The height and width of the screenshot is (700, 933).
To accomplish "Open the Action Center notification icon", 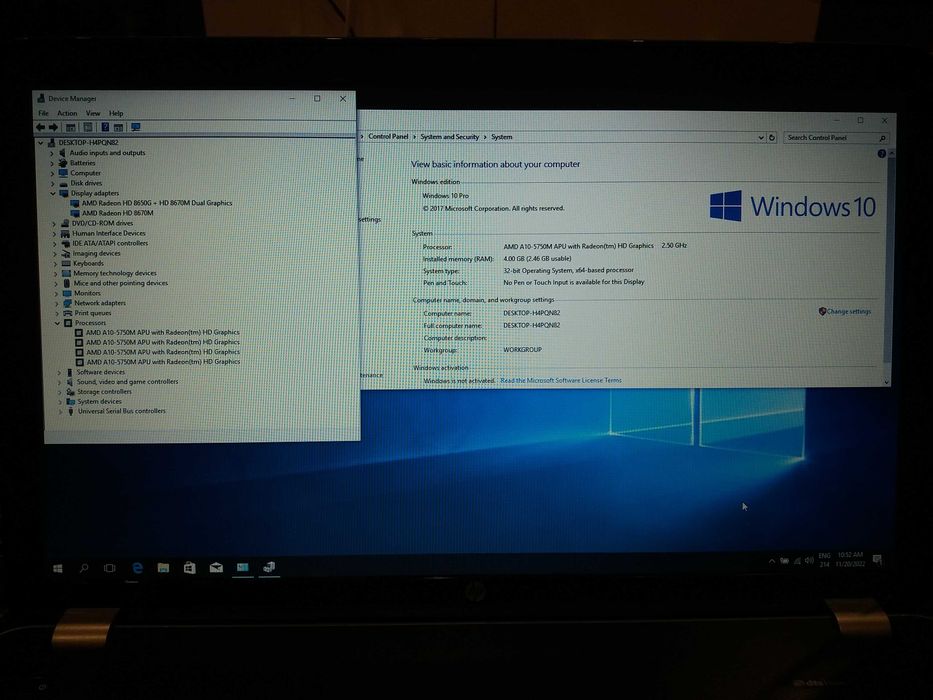I will coord(876,559).
